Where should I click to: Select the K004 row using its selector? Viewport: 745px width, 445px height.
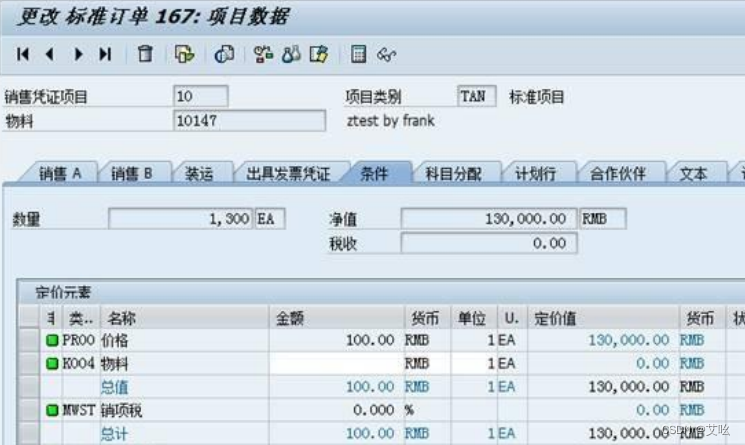[29, 363]
